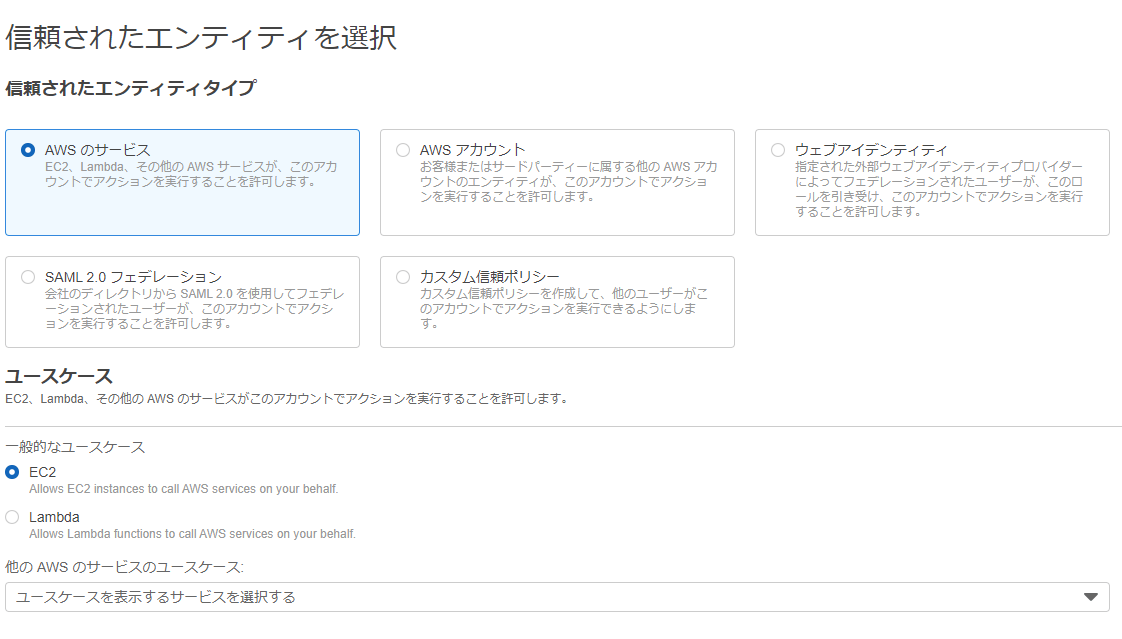Select カスタム信頼ポリシー radio option
This screenshot has height=639, width=1122.
pyautogui.click(x=403, y=277)
